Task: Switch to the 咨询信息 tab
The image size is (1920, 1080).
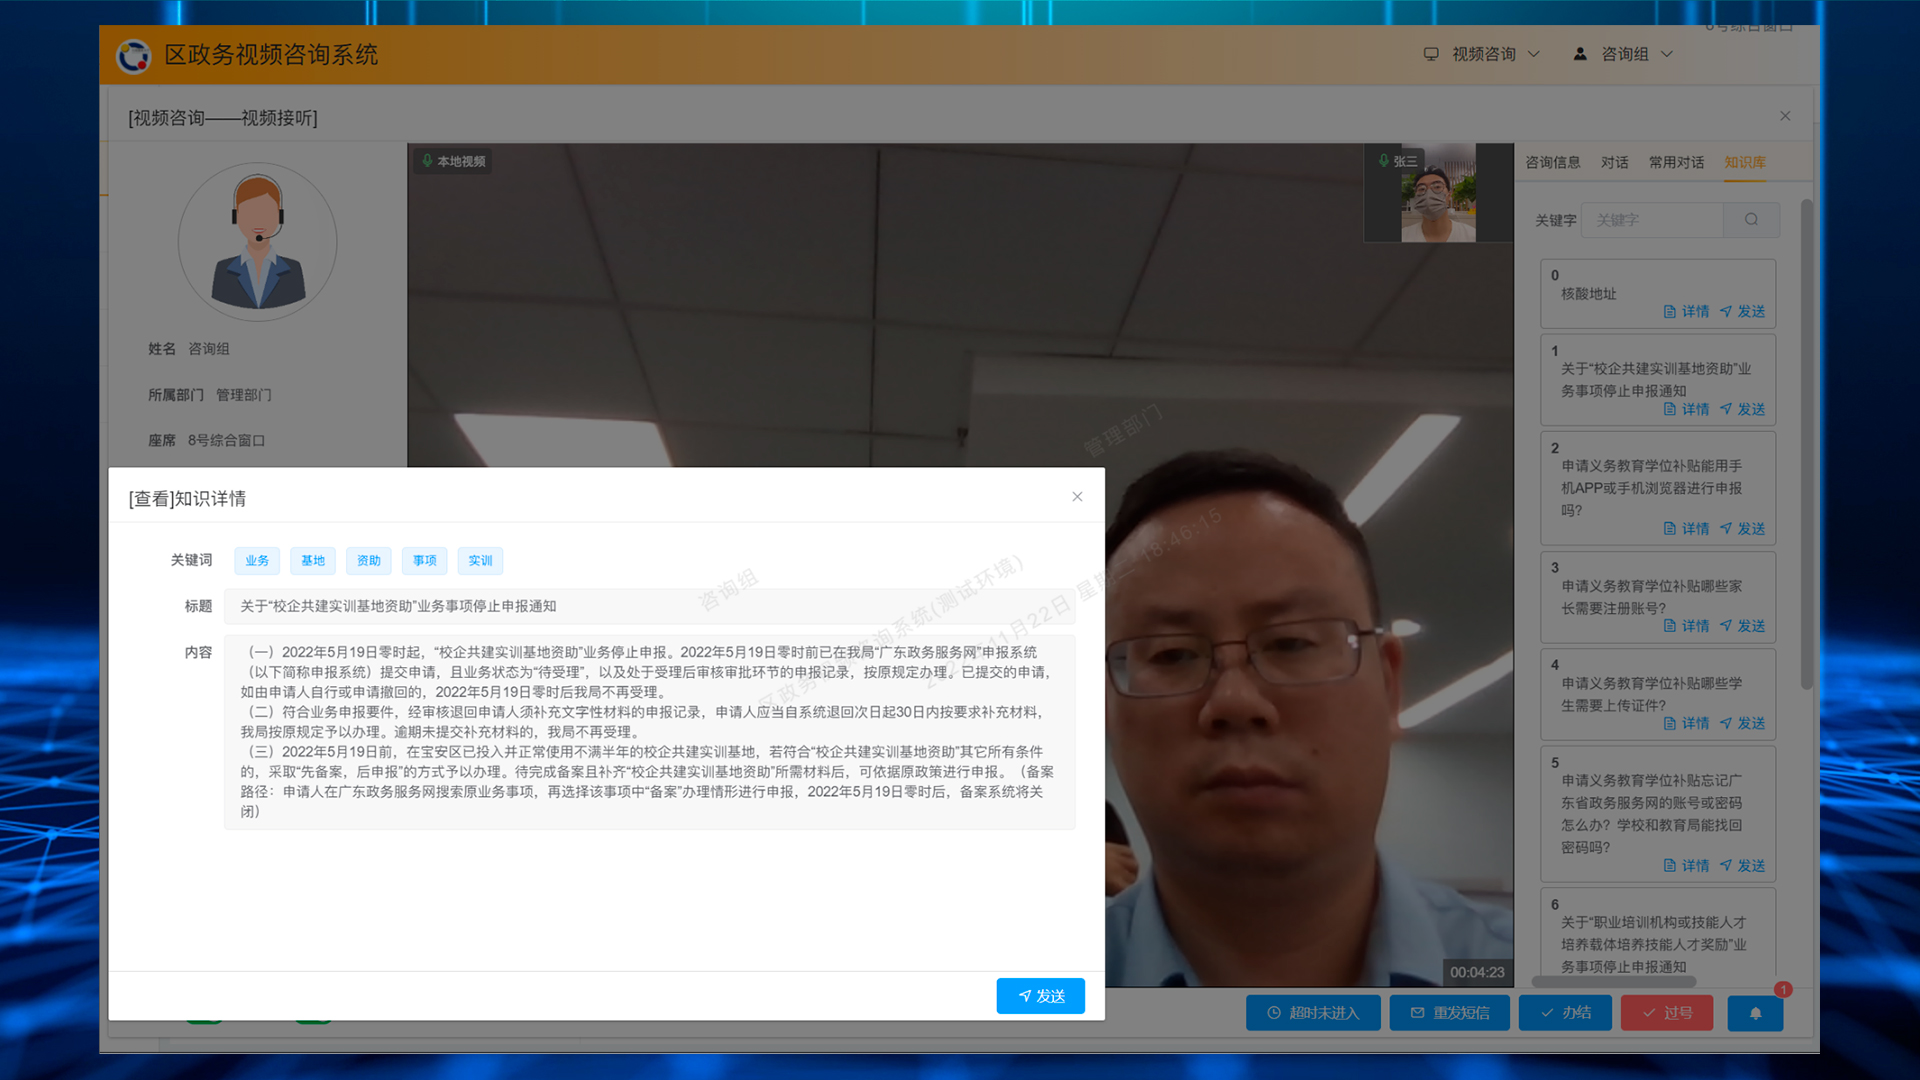Action: 1552,162
